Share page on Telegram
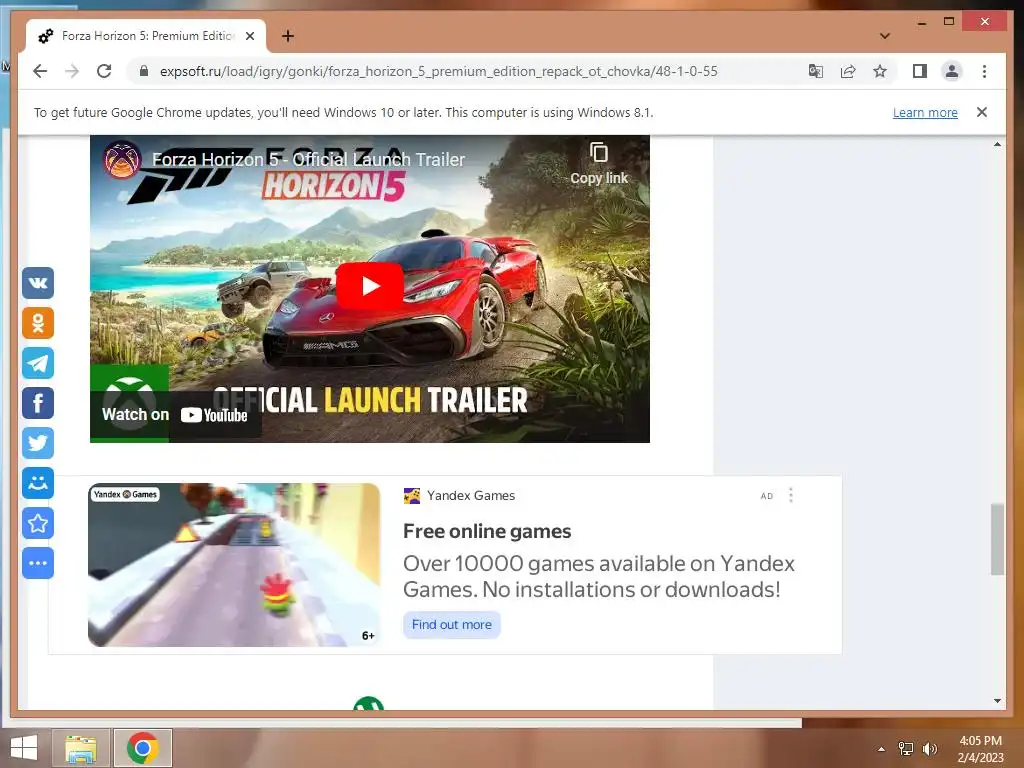 click(x=38, y=363)
